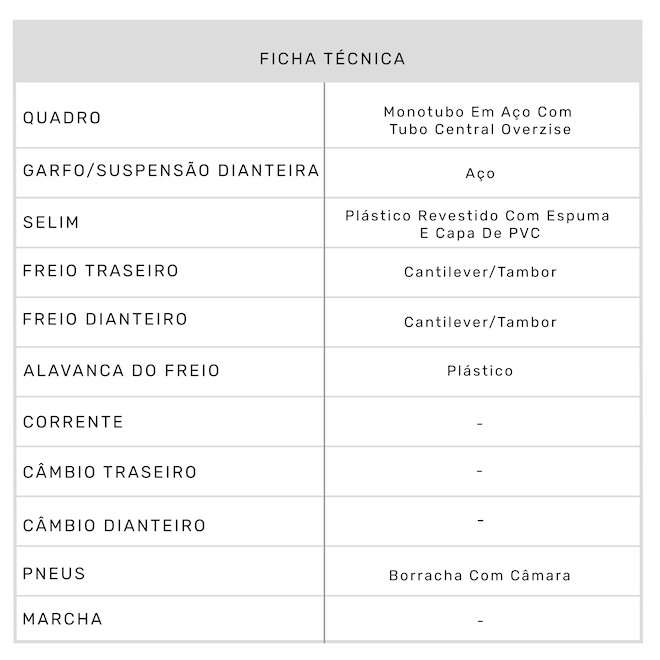Screen dimensions: 660x660
Task: Select the Plástico brake lever value
Action: tap(480, 371)
